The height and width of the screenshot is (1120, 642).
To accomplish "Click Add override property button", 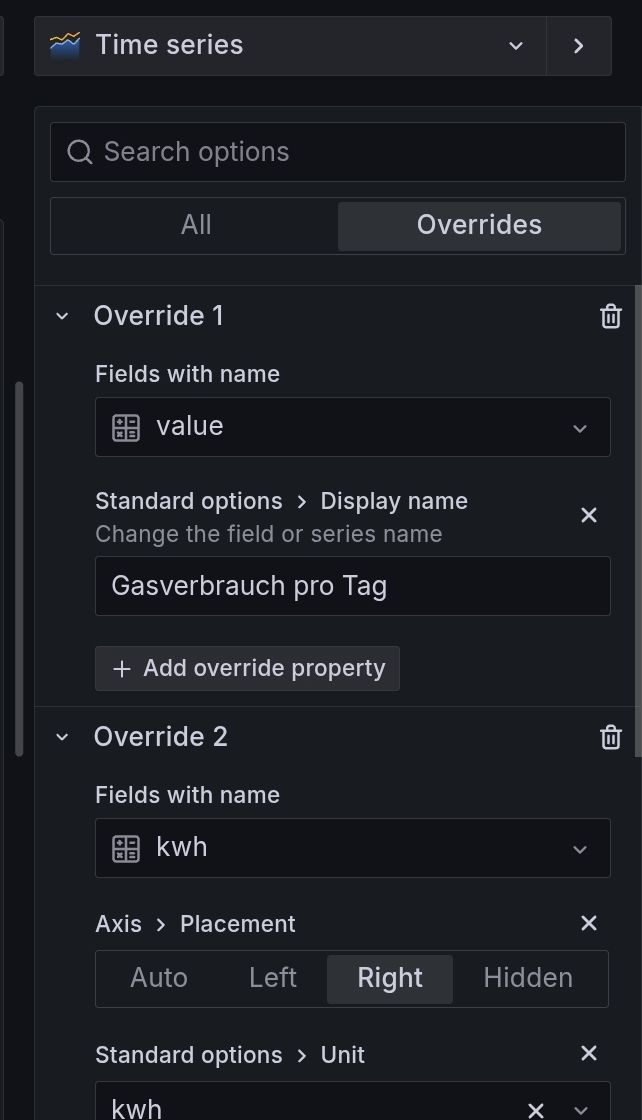I will tap(247, 668).
